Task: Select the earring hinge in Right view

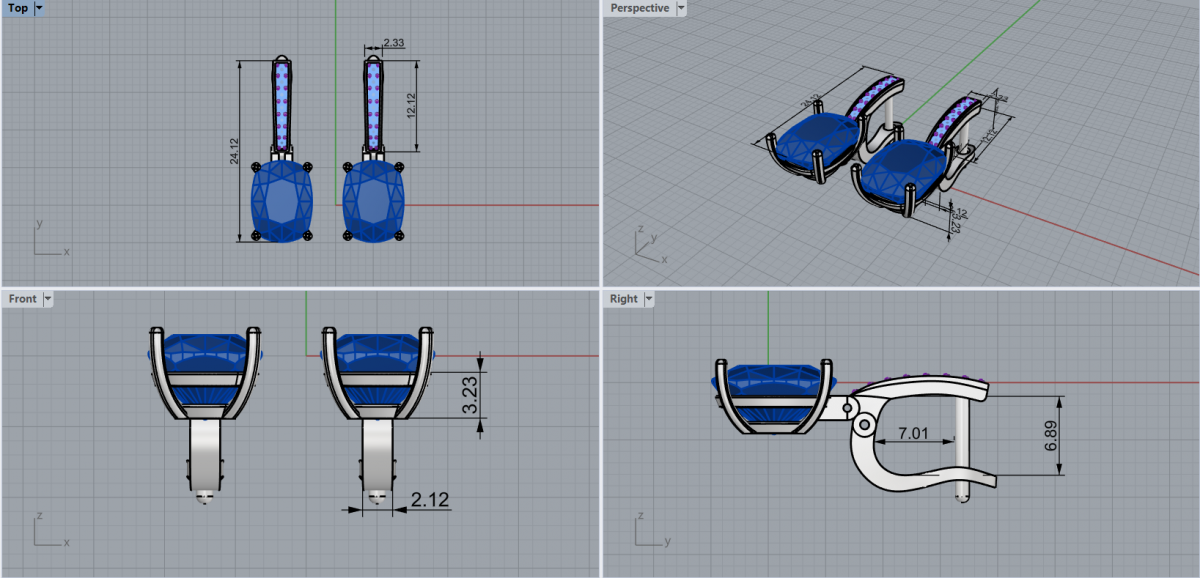Action: click(x=849, y=406)
